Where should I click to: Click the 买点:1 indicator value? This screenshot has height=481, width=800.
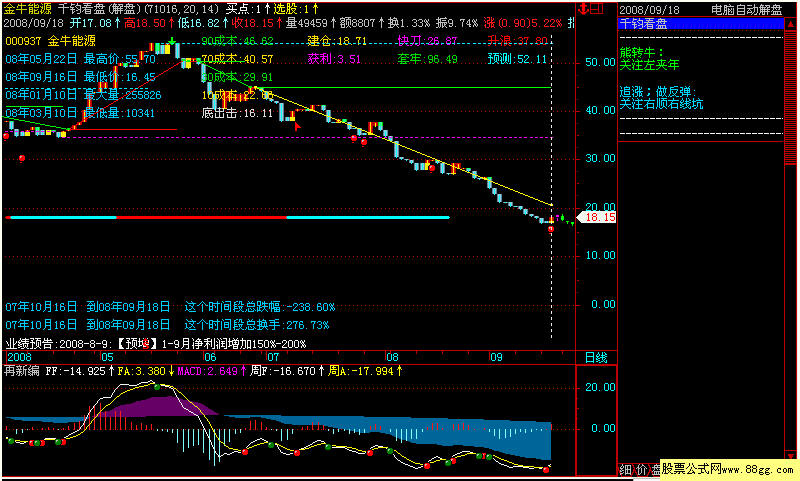click(x=247, y=9)
